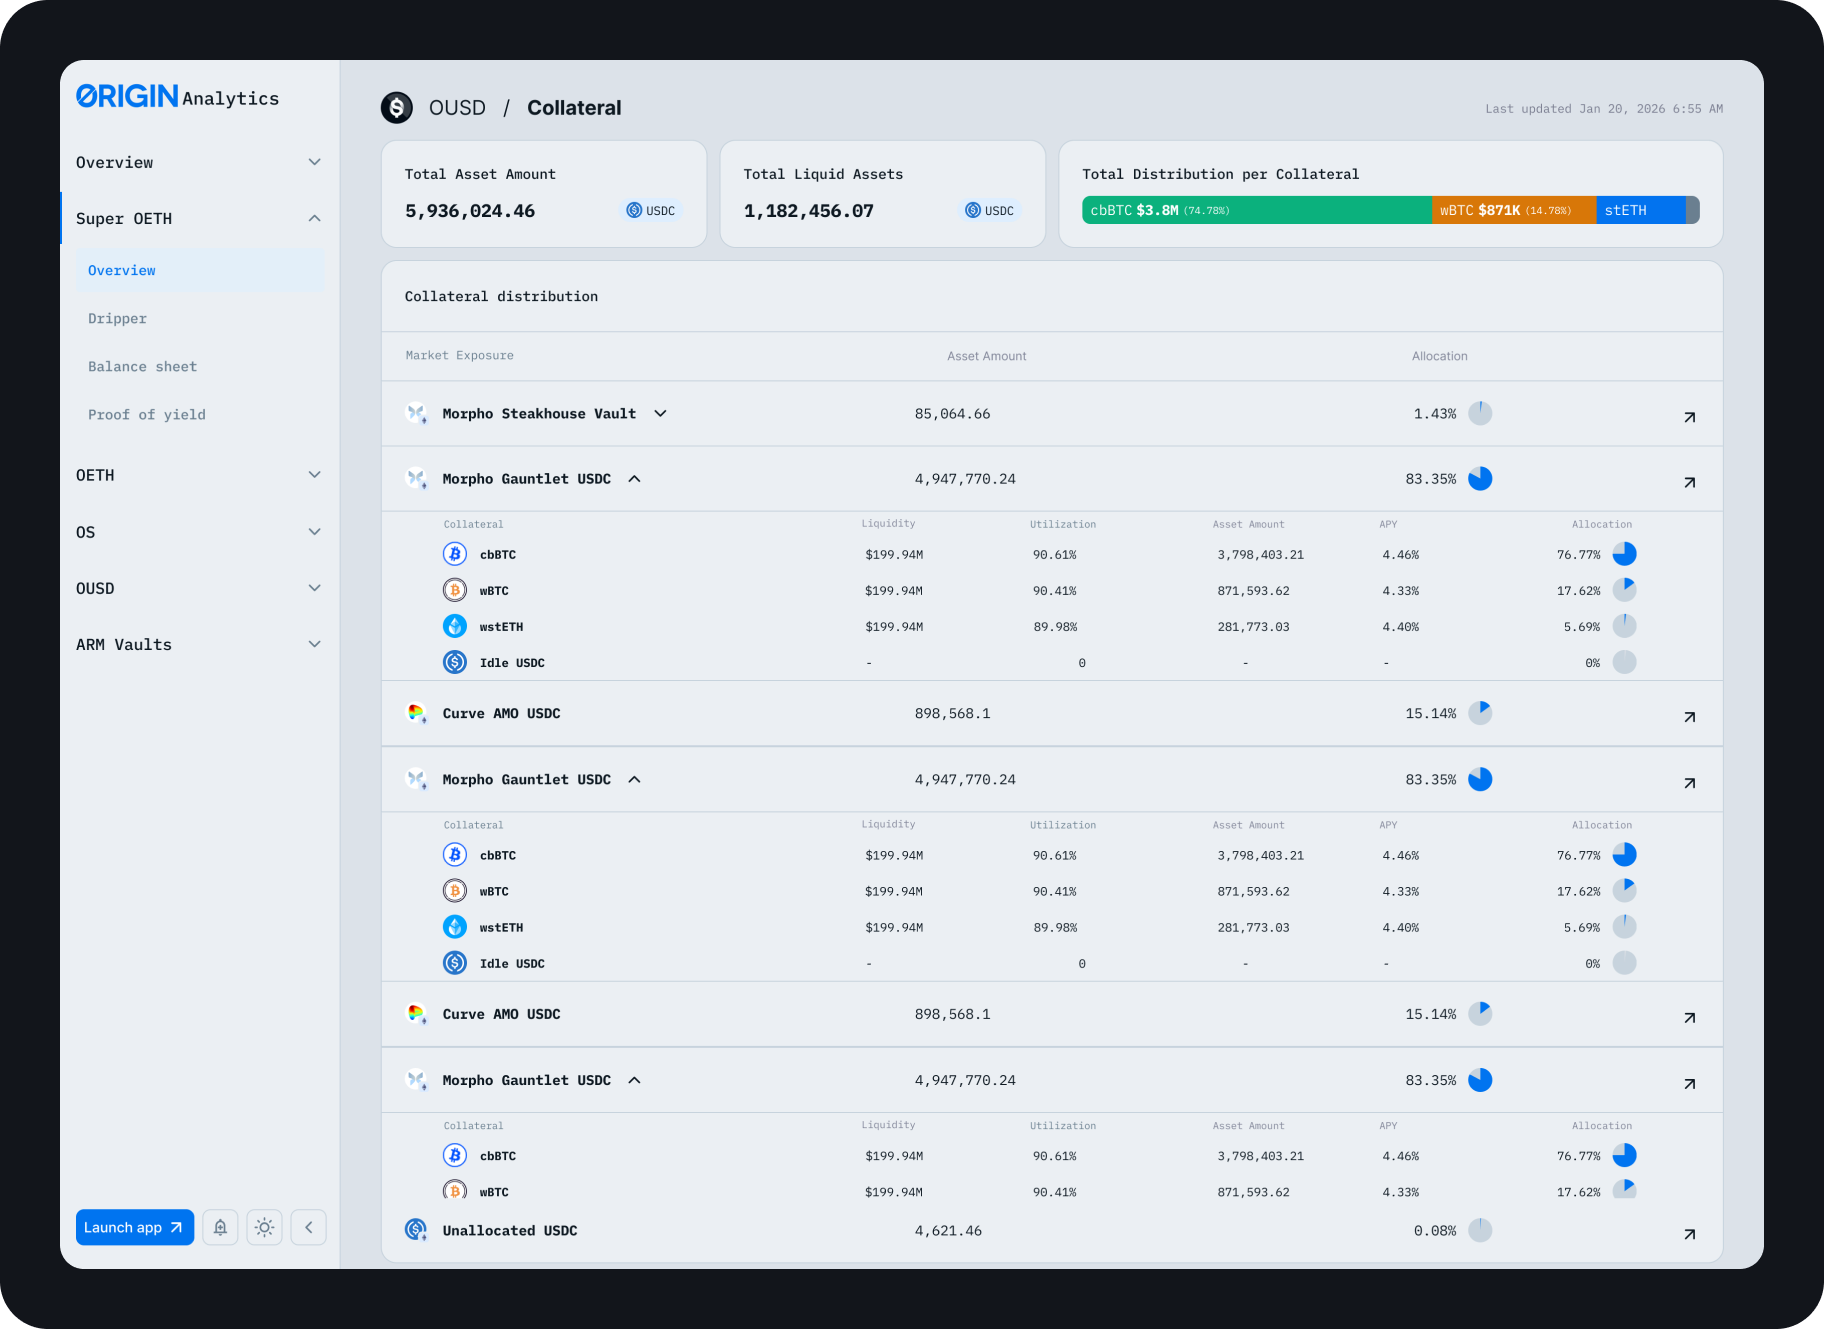Collapse the sidebar with the left chevron
The width and height of the screenshot is (1824, 1329).
[309, 1227]
